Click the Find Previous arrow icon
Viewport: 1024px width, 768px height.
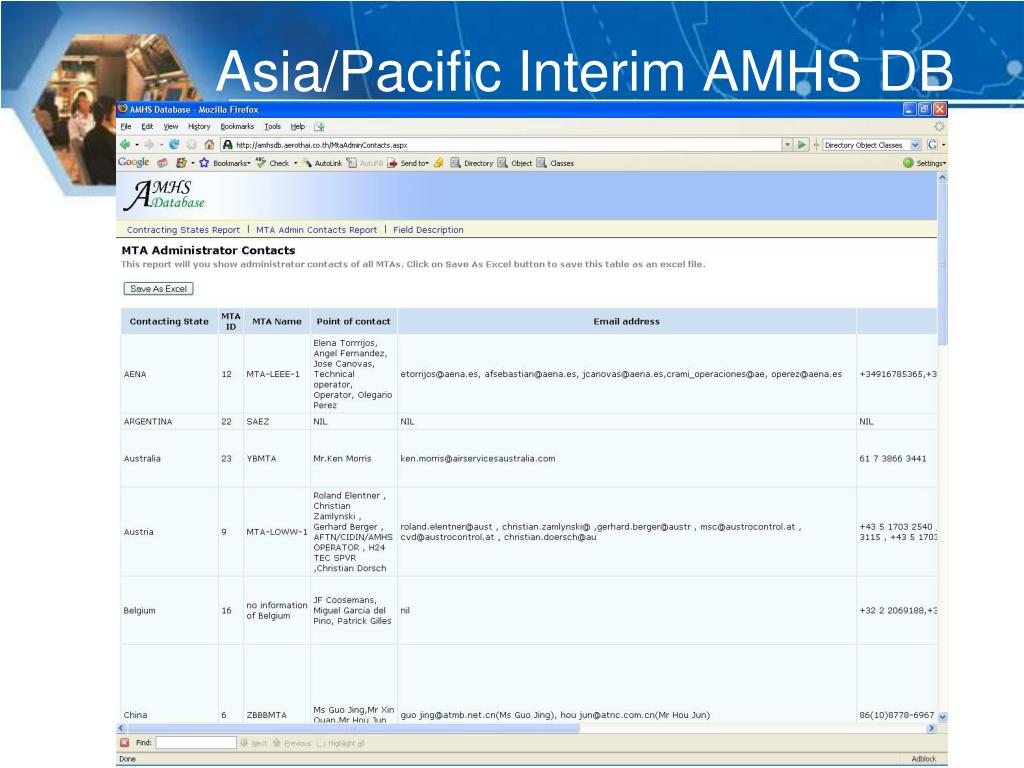276,743
